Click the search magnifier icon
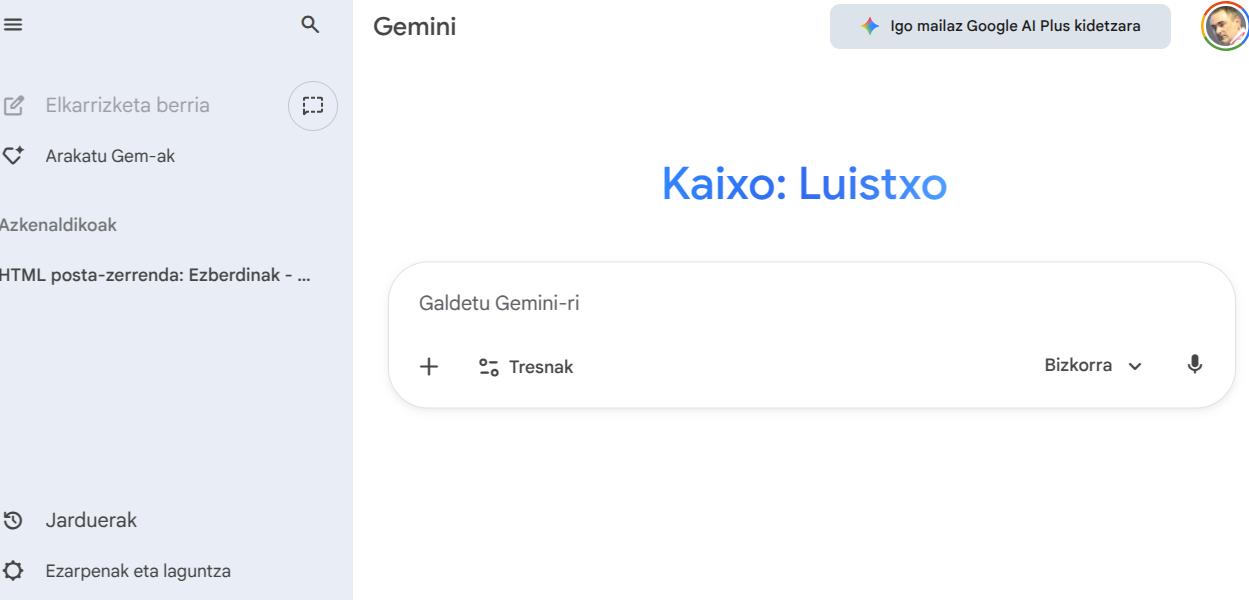 tap(311, 26)
